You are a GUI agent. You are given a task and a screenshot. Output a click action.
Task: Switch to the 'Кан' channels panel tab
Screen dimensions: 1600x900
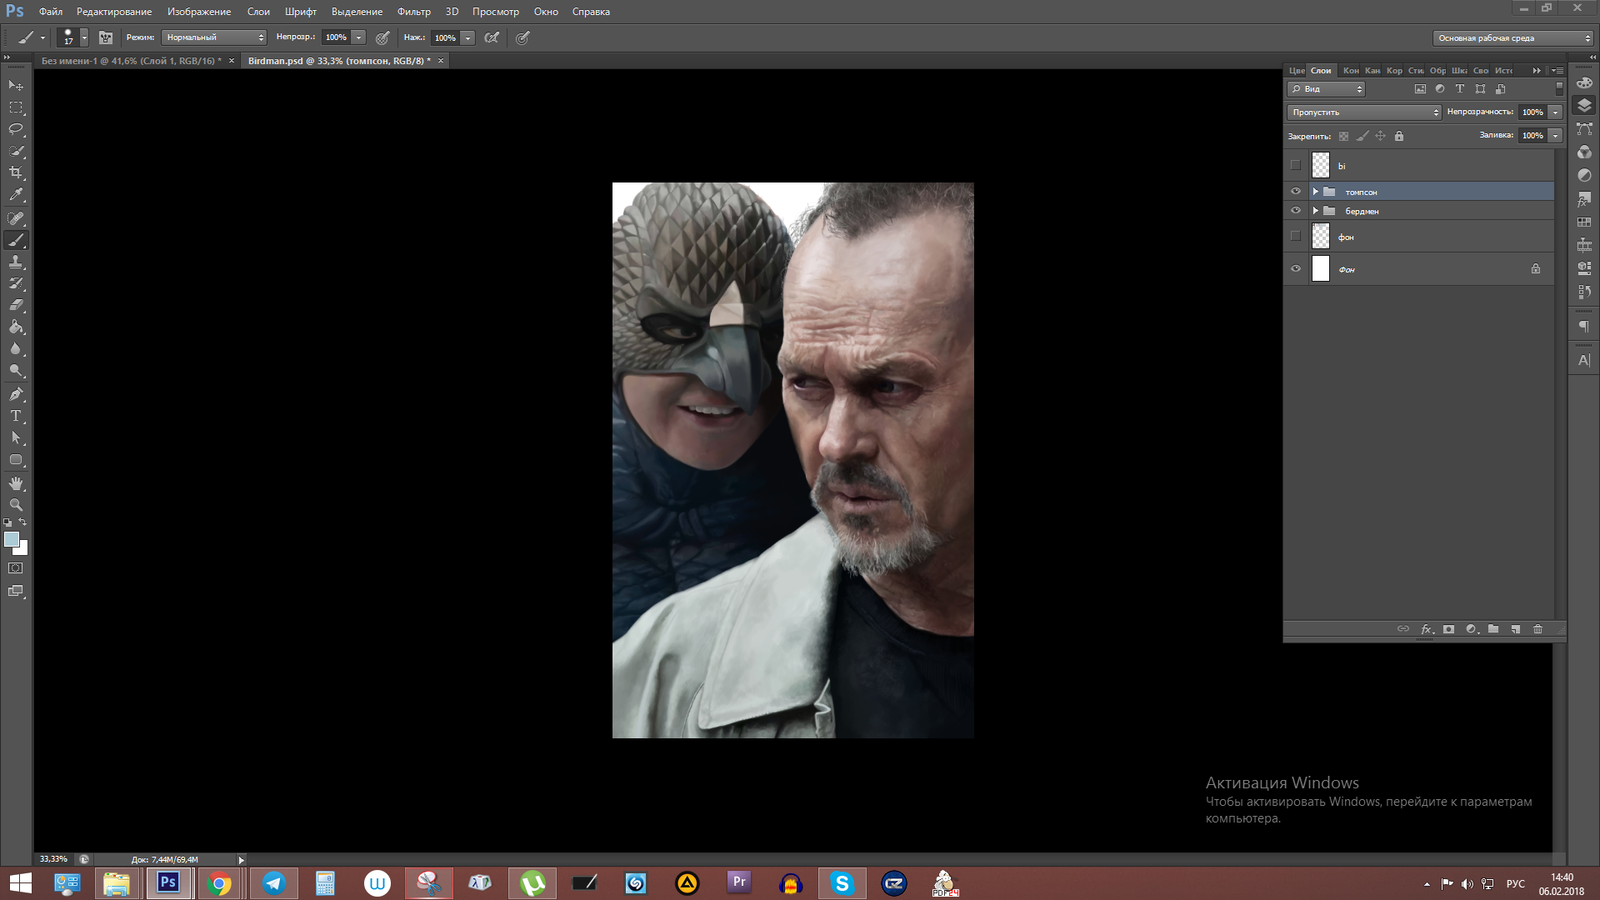(1372, 70)
